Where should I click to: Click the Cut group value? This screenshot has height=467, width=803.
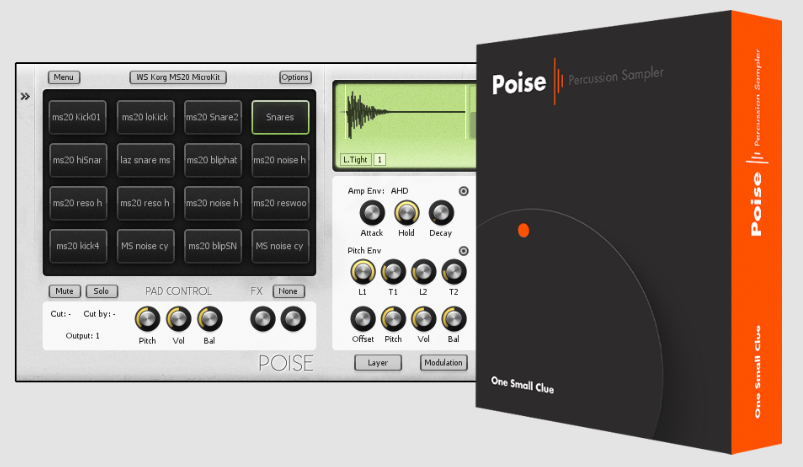[61, 314]
